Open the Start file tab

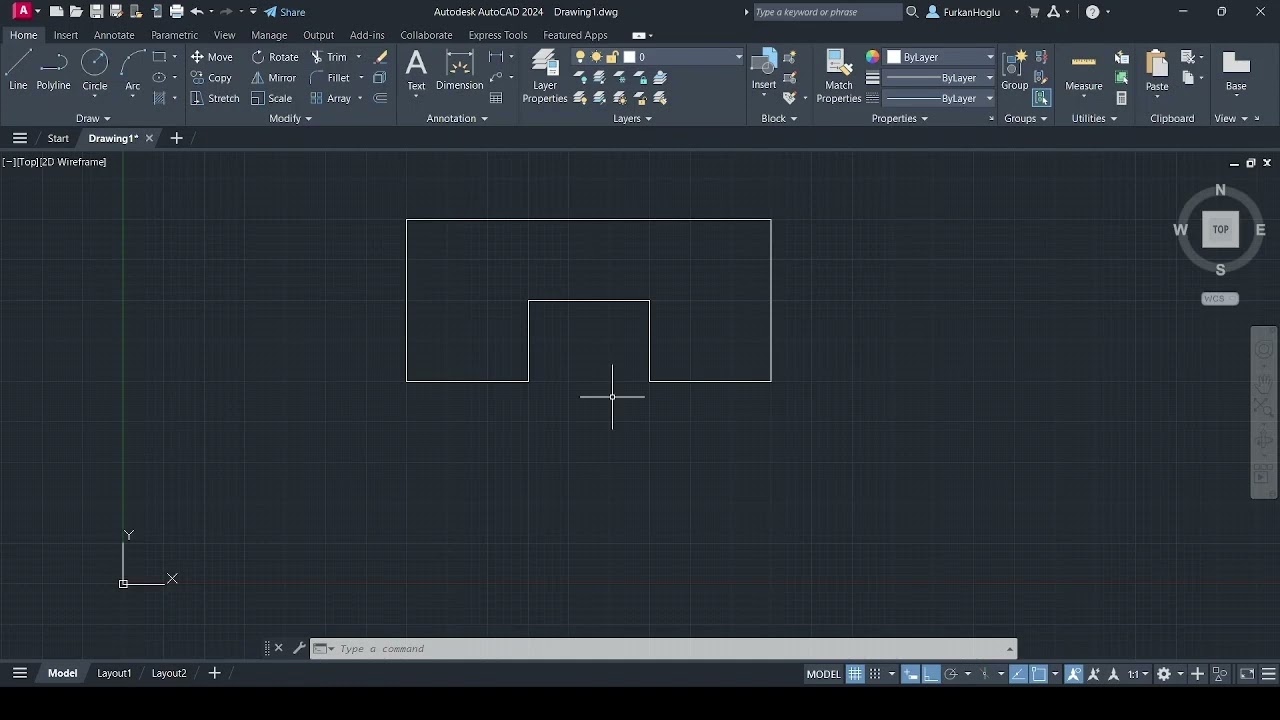click(58, 138)
